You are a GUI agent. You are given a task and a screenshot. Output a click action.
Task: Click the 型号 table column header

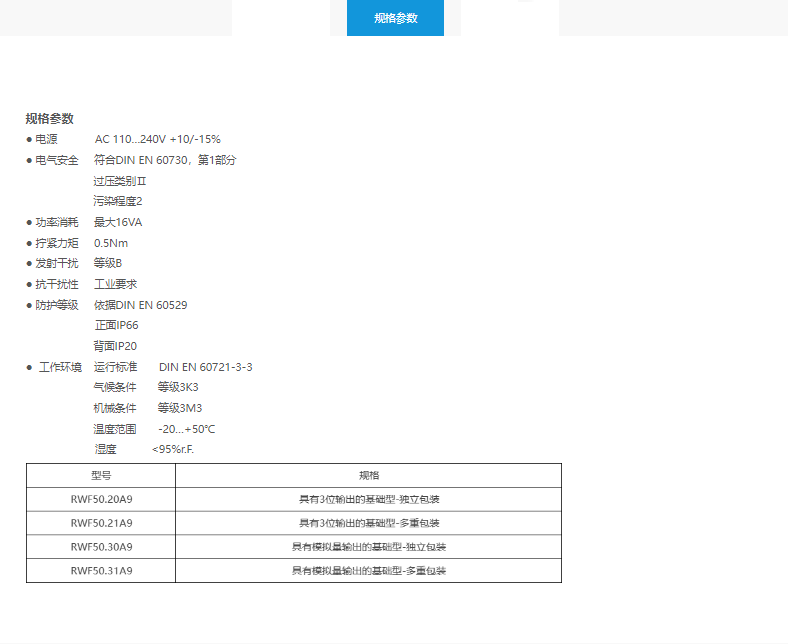(101, 476)
